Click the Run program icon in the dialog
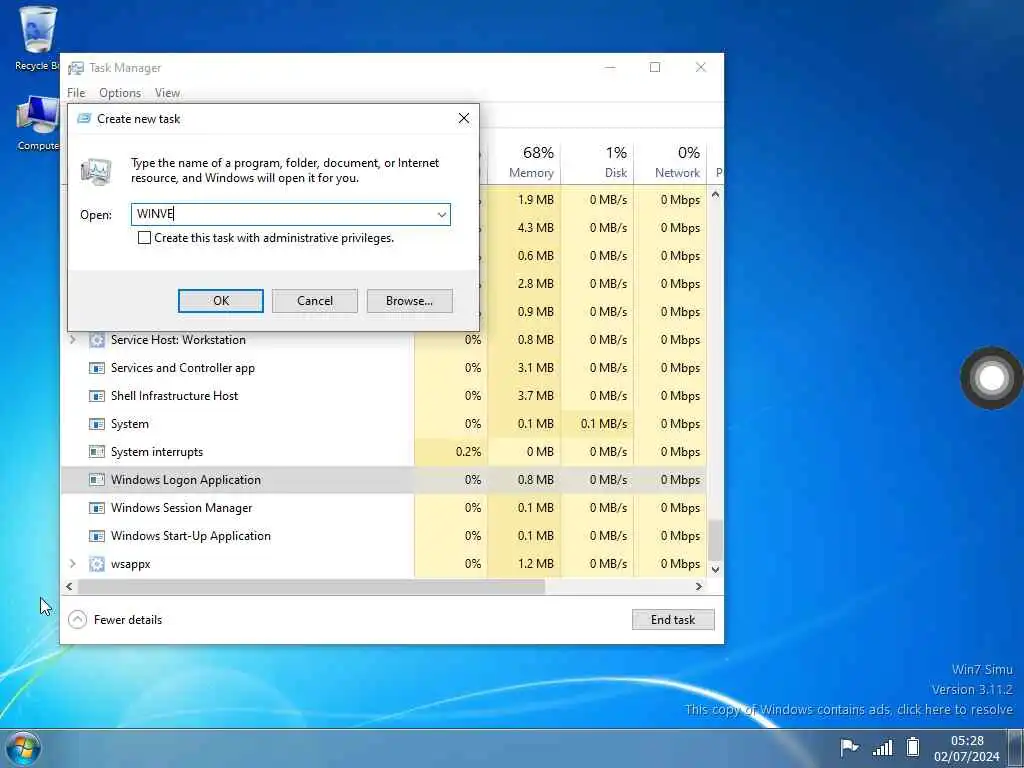This screenshot has height=768, width=1024. tap(96, 171)
